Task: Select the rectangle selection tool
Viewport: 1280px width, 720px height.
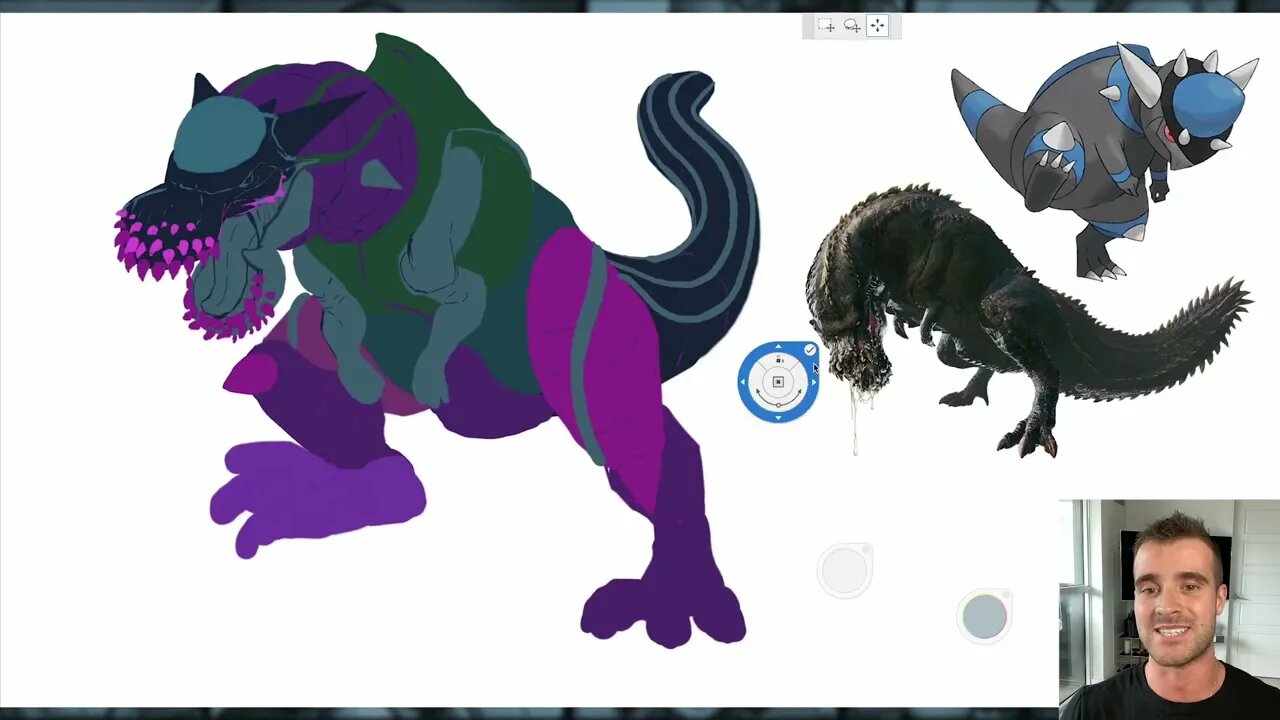Action: [826, 25]
